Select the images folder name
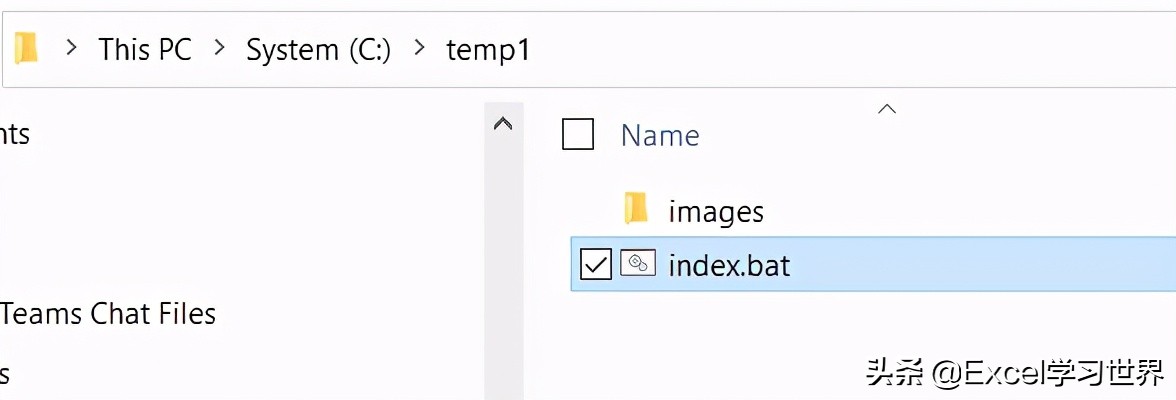This screenshot has height=400, width=1176. pos(716,211)
